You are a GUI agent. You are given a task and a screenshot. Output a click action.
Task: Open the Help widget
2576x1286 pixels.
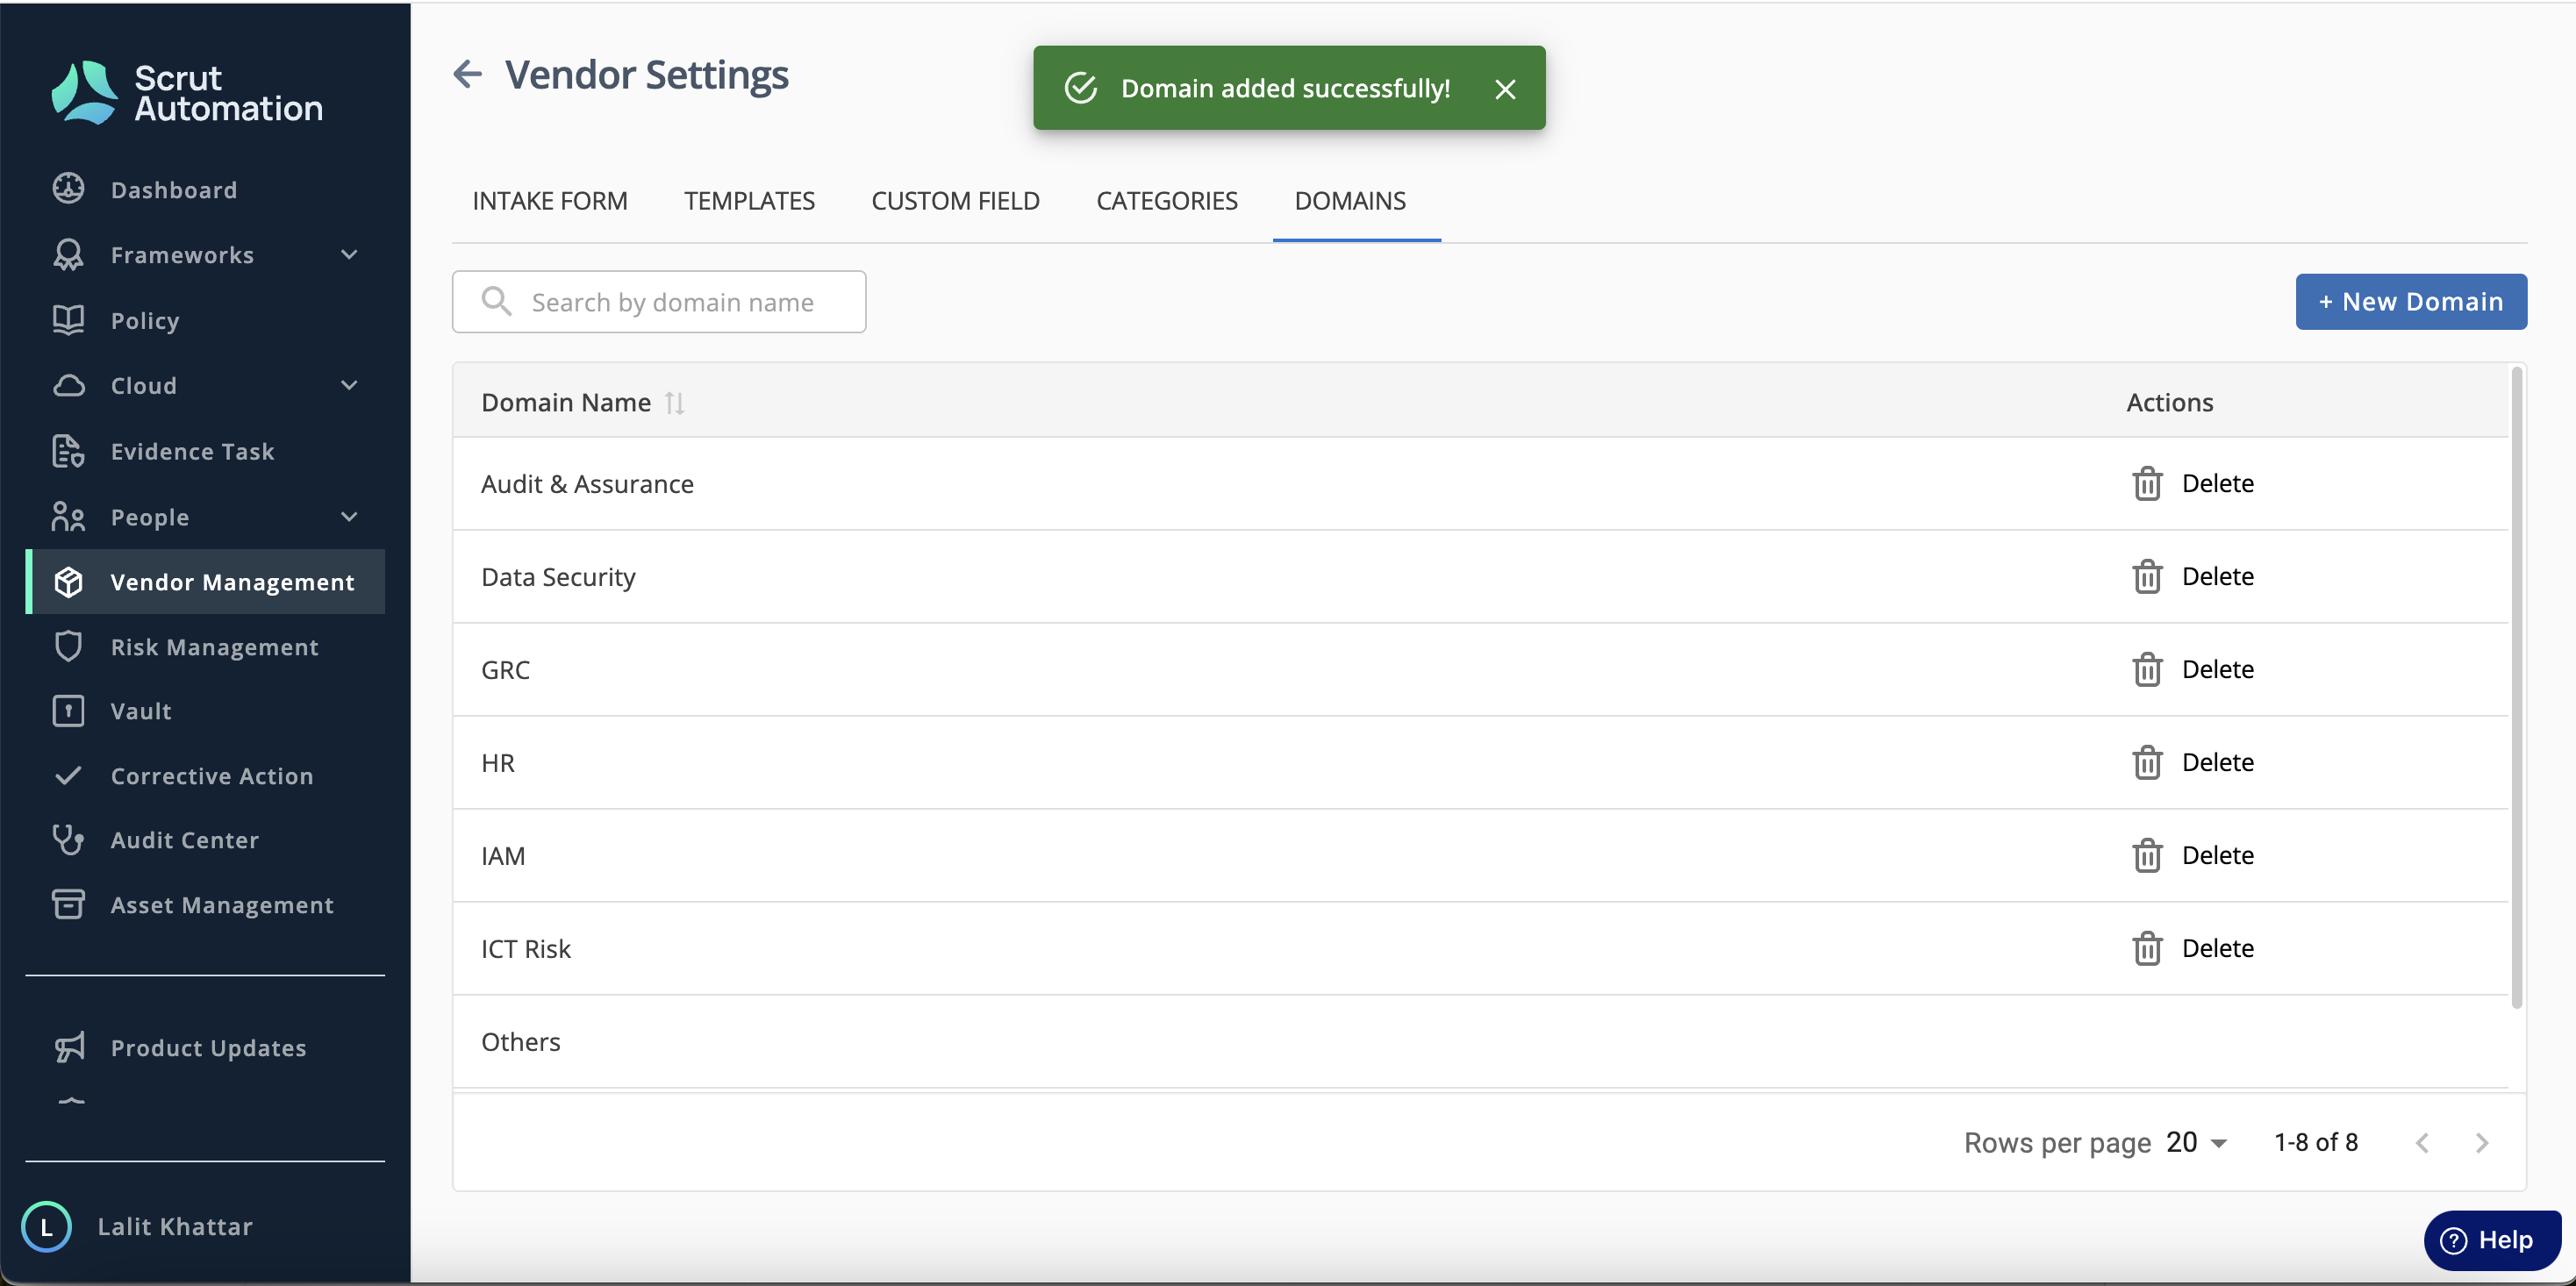pos(2492,1240)
